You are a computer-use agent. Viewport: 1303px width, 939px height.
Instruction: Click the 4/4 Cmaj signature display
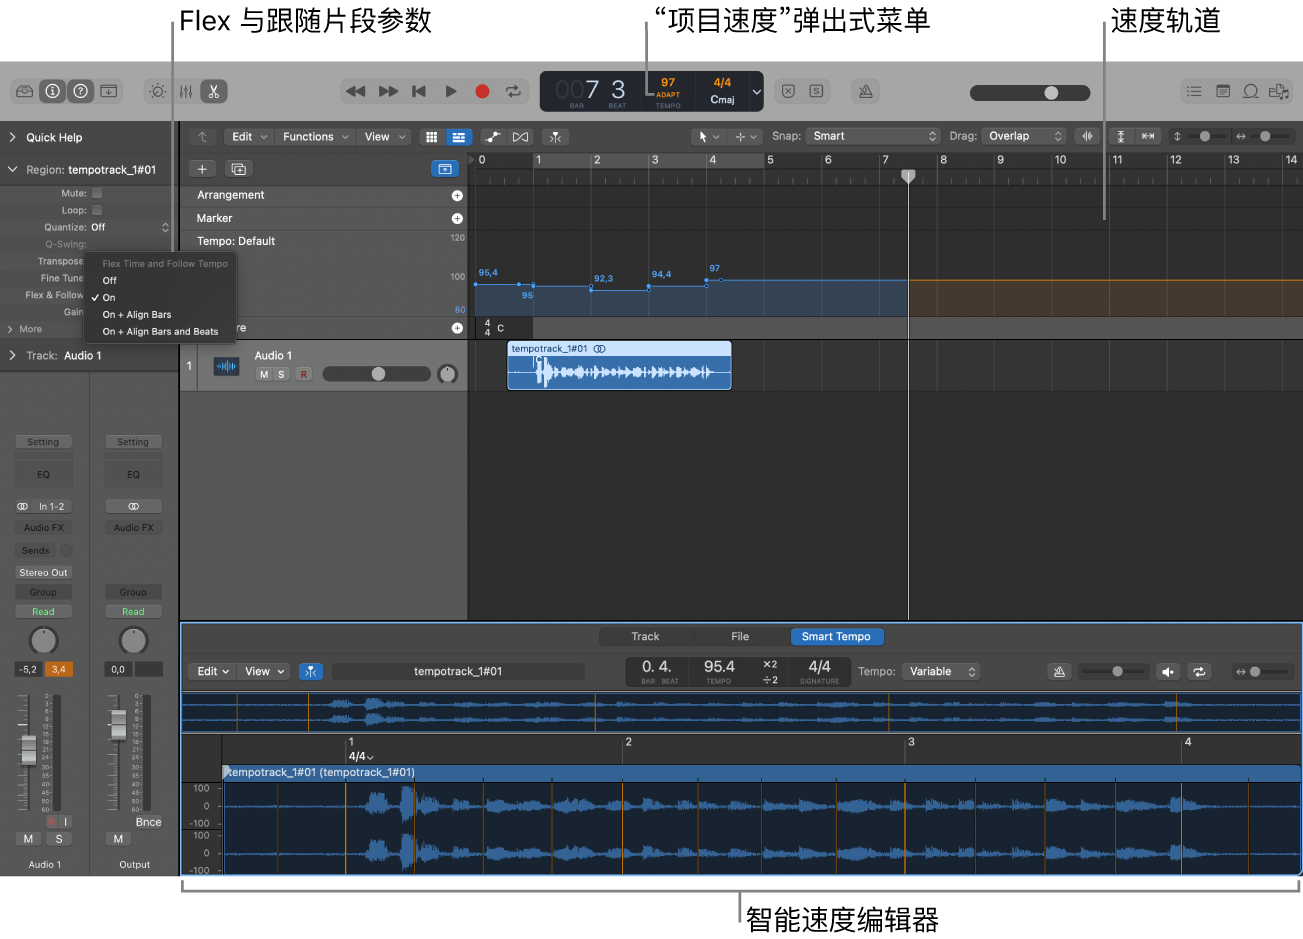click(722, 91)
